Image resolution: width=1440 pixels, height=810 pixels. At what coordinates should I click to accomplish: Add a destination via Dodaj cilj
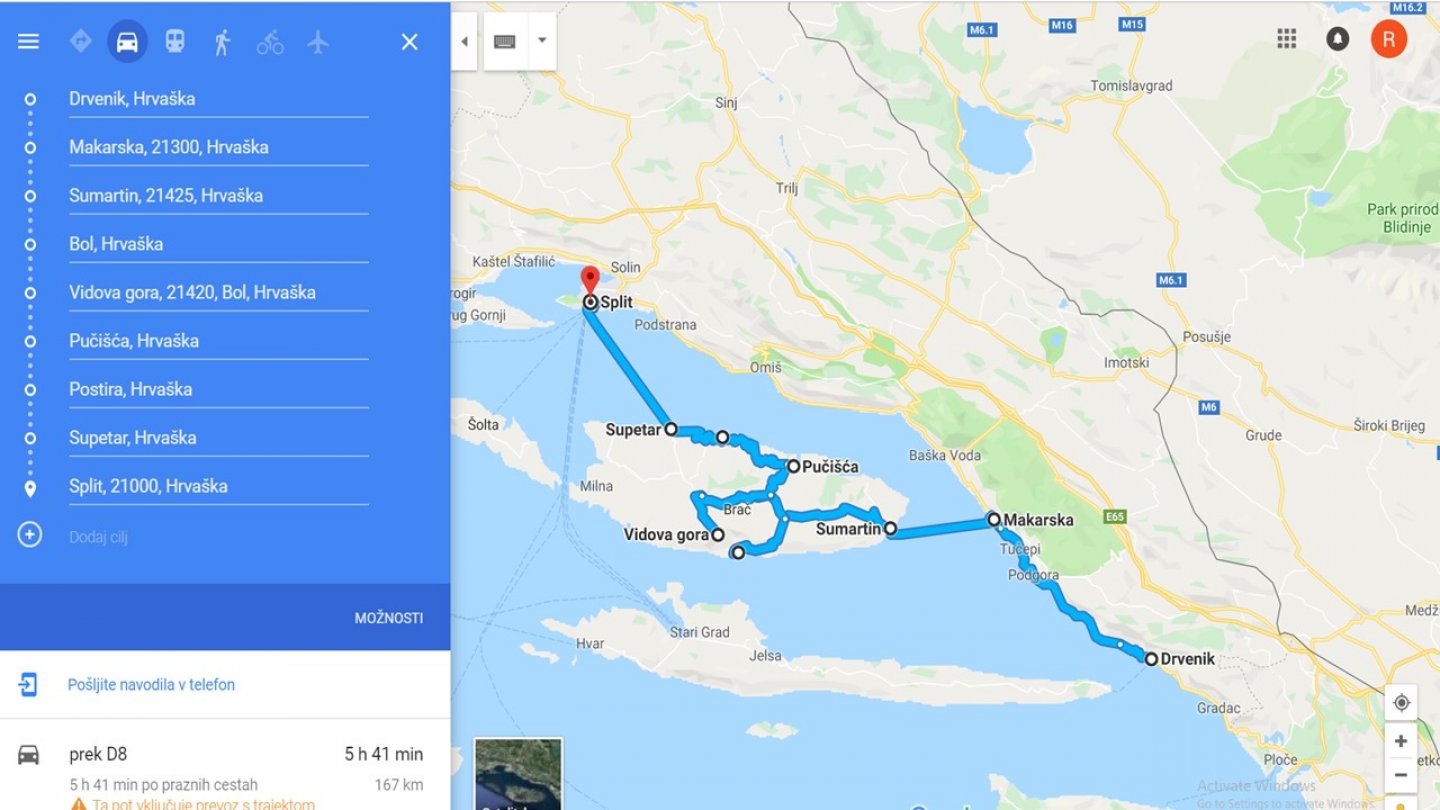point(98,537)
